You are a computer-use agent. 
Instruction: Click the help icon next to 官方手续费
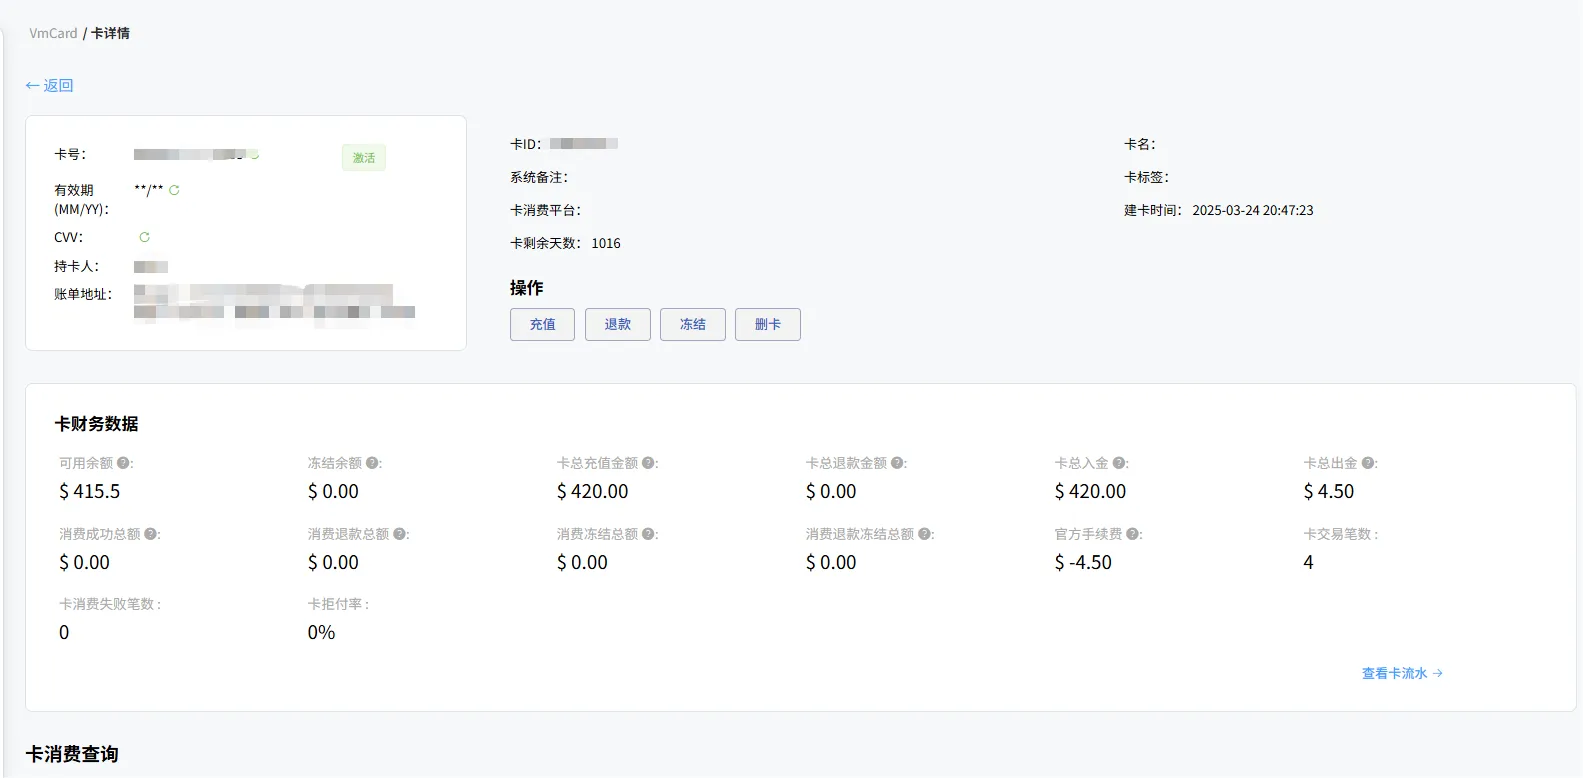(x=1132, y=534)
